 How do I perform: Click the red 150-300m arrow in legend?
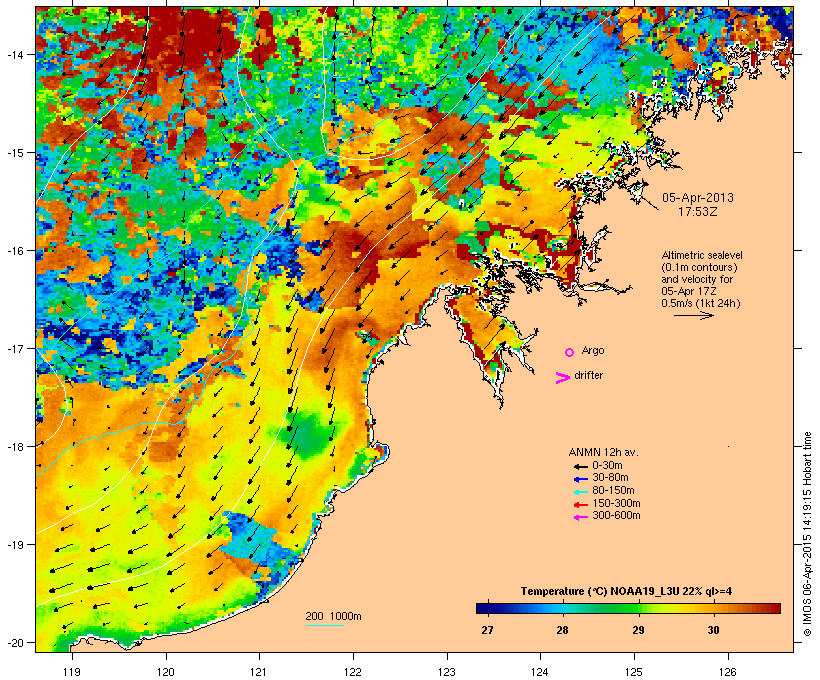click(x=580, y=504)
